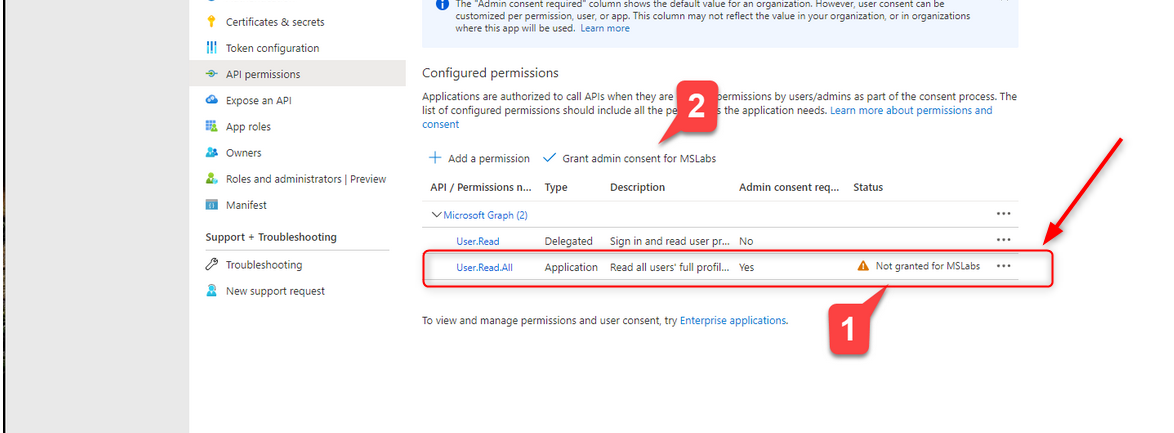Screen dimensions: 1174x433
Task: Click the New support request icon
Action: point(211,291)
